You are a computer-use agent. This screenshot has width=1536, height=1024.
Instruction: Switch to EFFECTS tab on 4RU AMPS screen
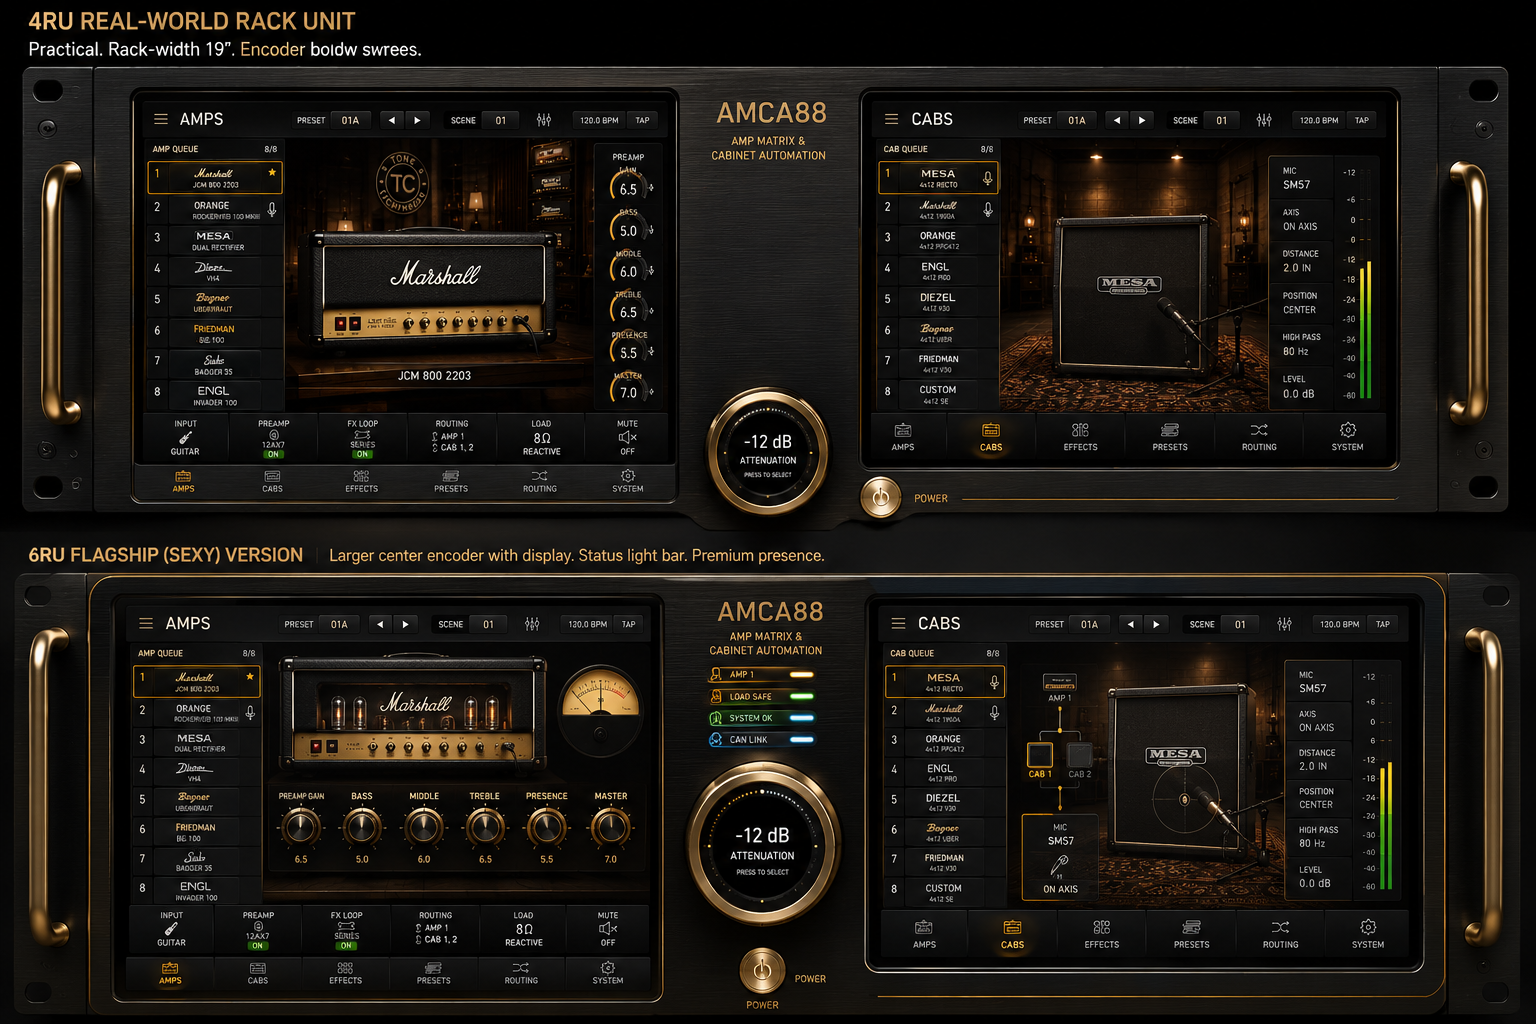361,481
